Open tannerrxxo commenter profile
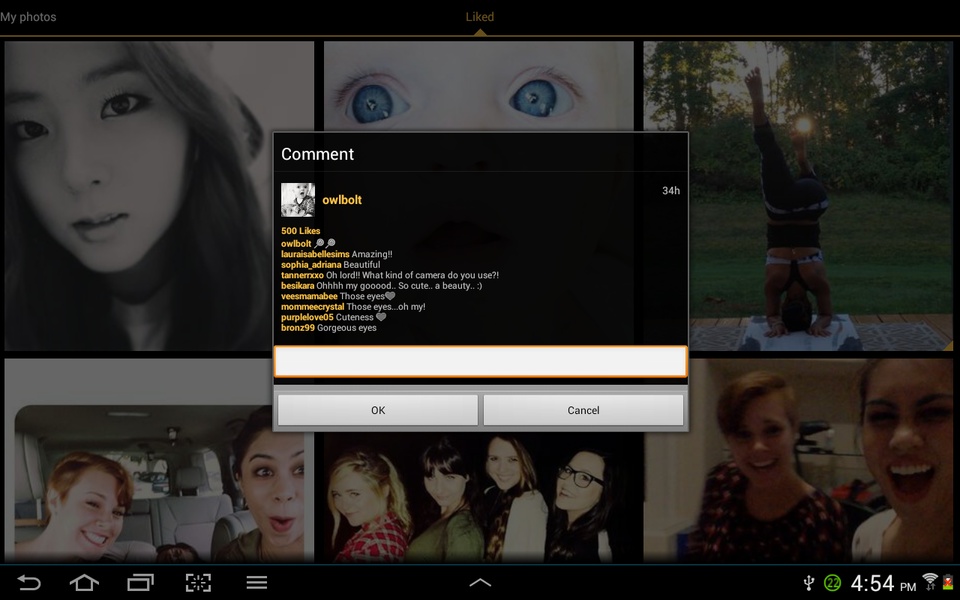 click(x=302, y=275)
